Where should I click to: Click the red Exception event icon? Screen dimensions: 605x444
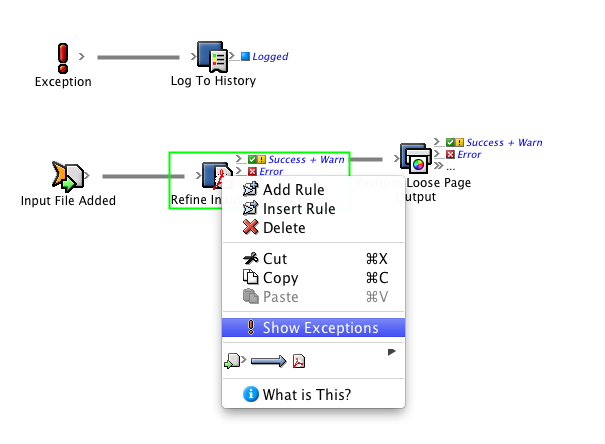pos(63,57)
